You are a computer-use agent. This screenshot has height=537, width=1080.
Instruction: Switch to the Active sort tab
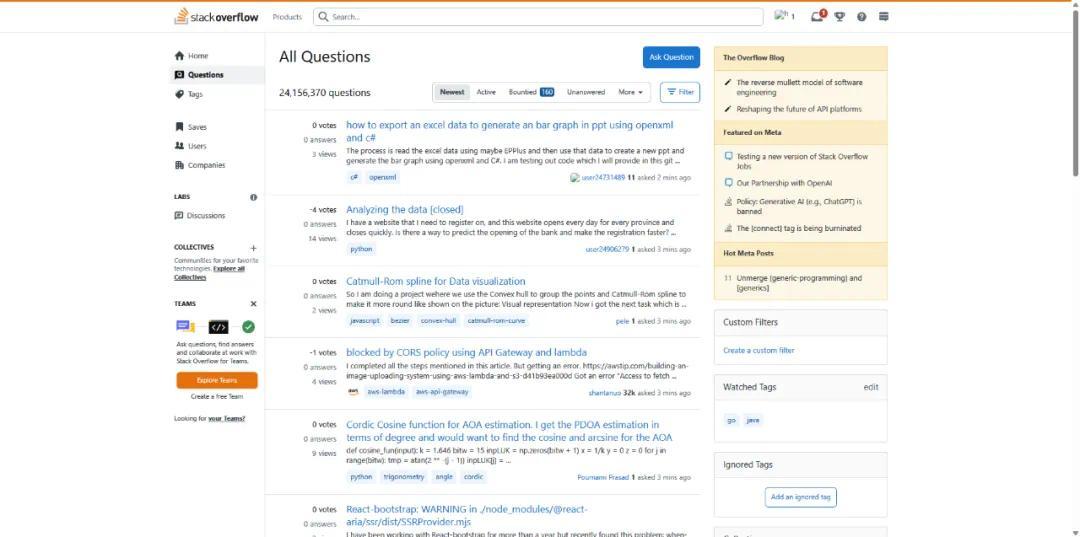486,92
